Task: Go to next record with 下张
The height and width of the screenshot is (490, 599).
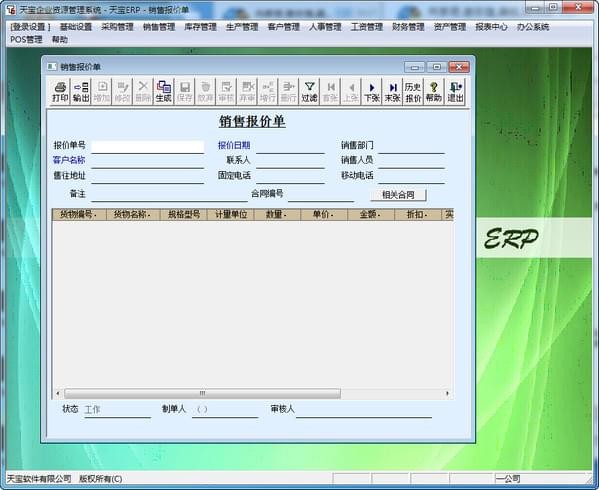Action: click(x=371, y=92)
